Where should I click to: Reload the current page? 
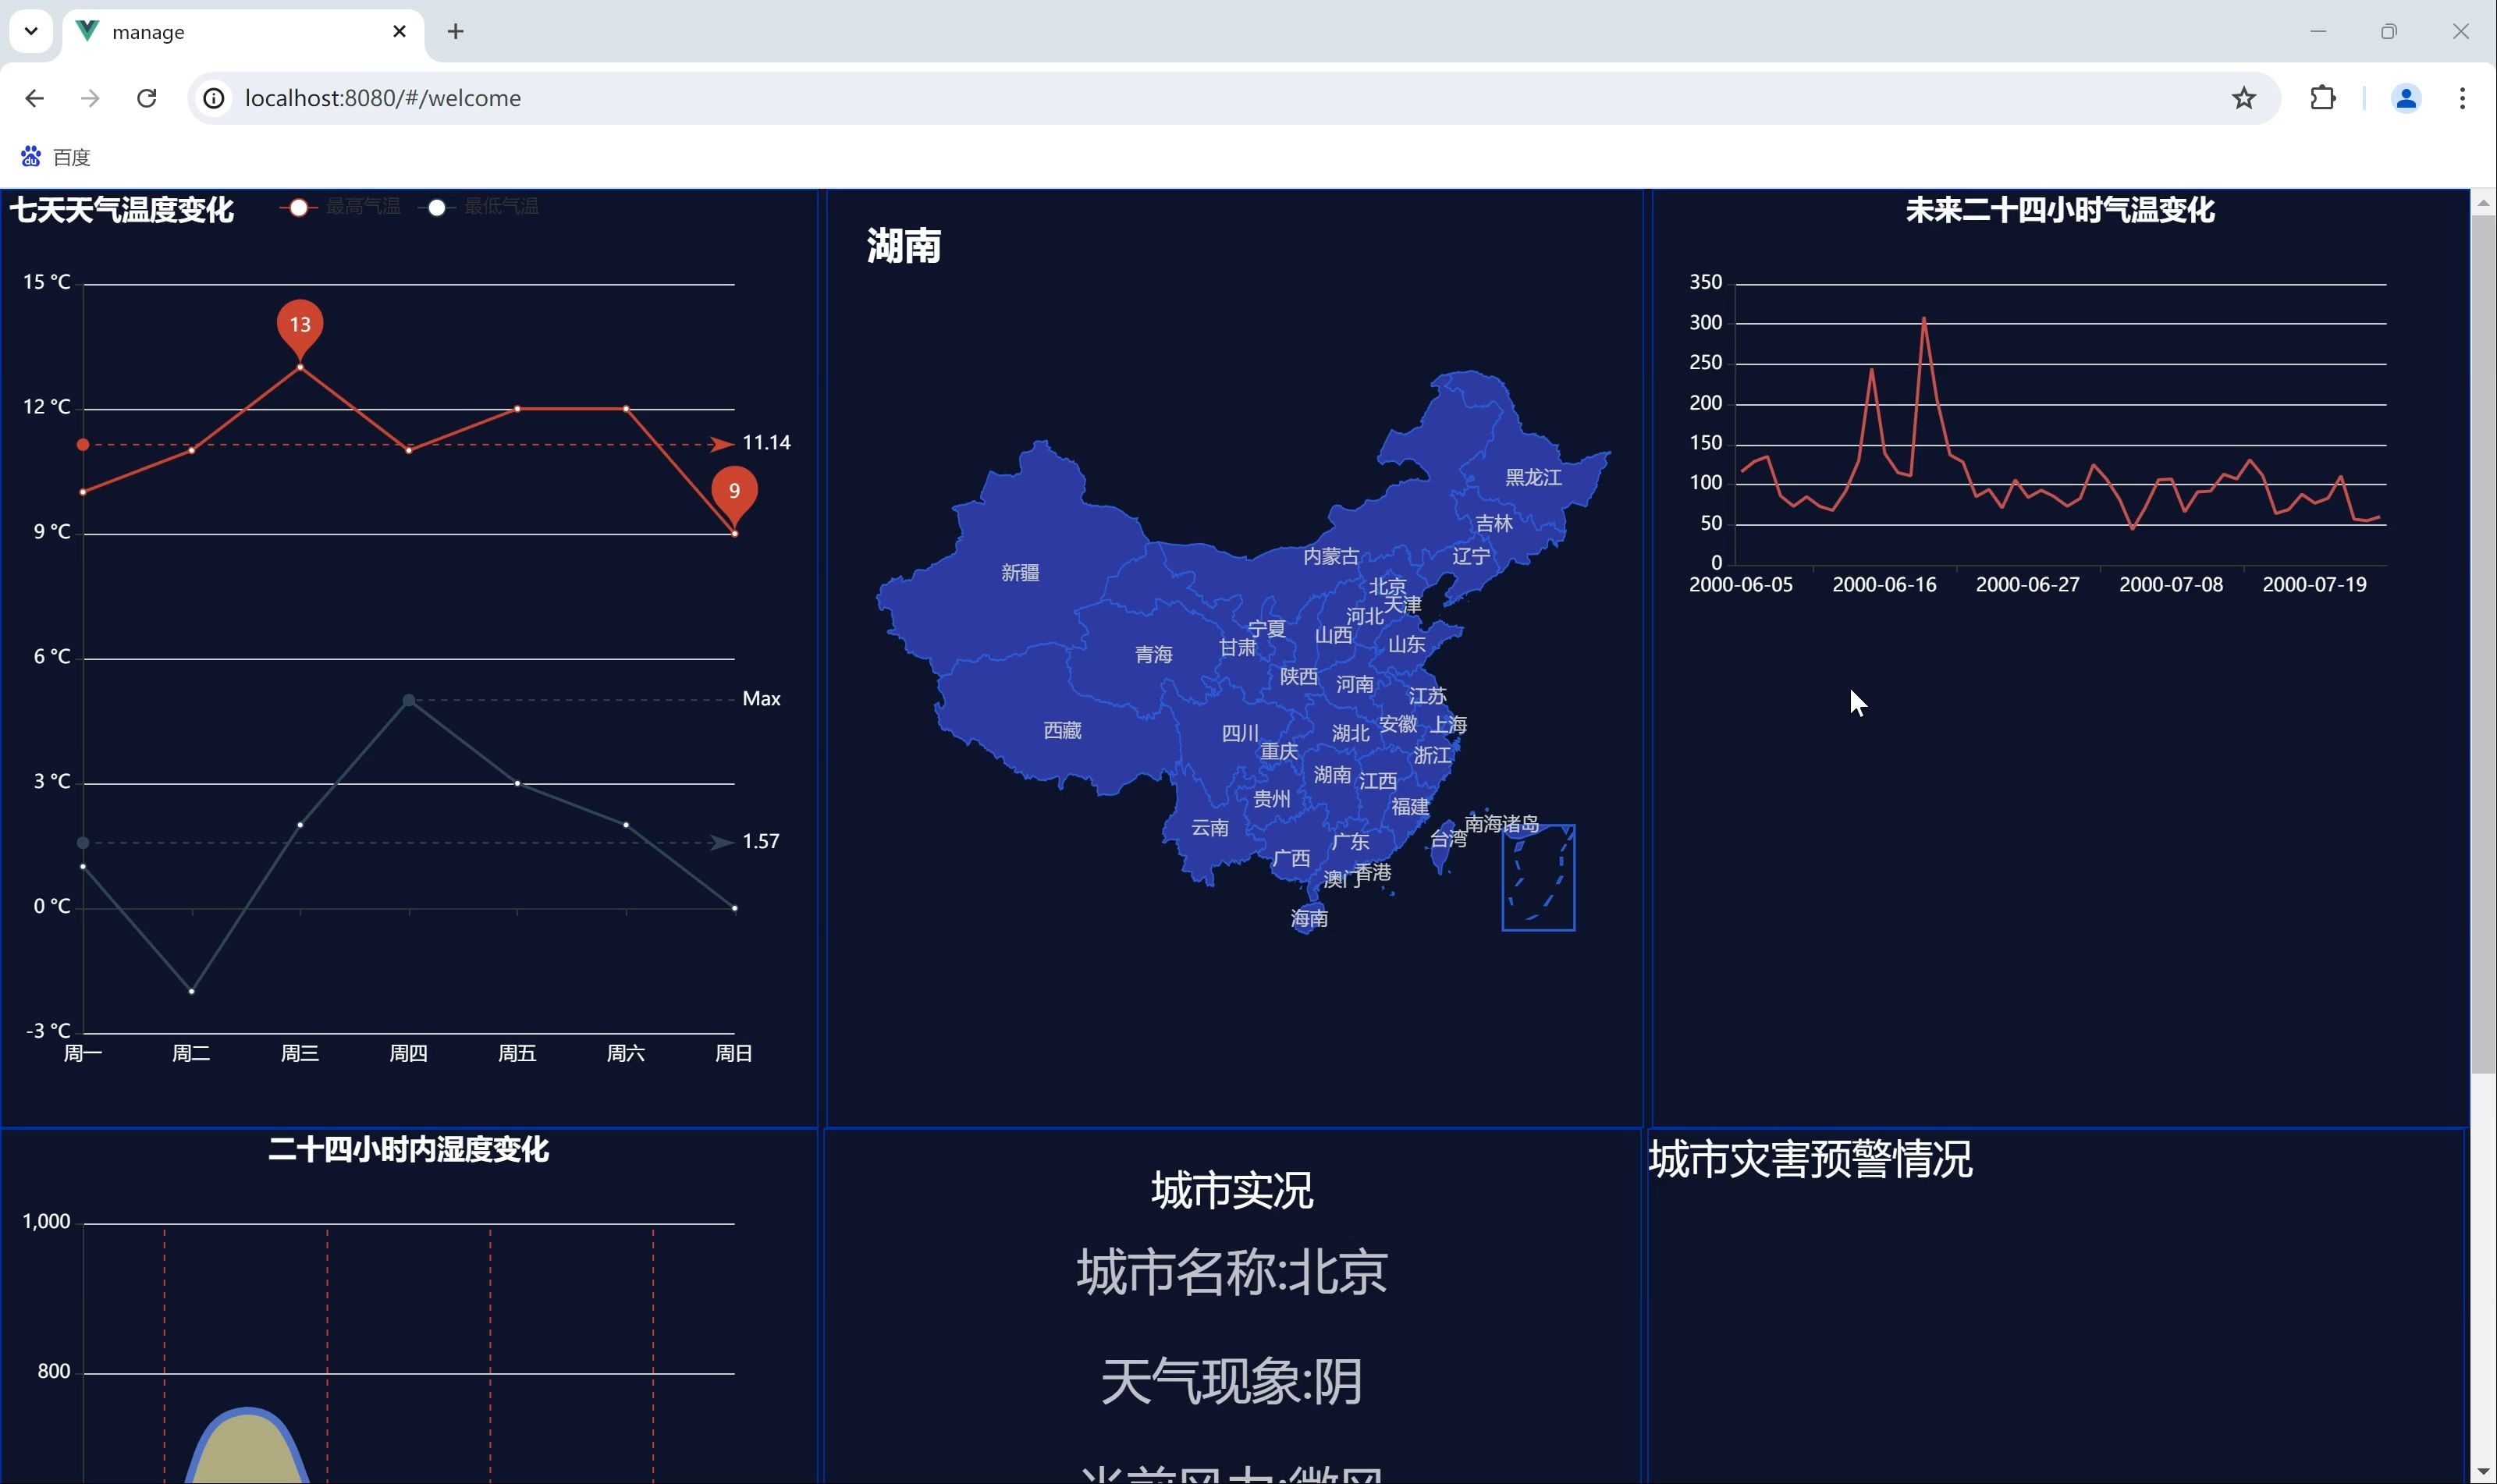click(146, 97)
